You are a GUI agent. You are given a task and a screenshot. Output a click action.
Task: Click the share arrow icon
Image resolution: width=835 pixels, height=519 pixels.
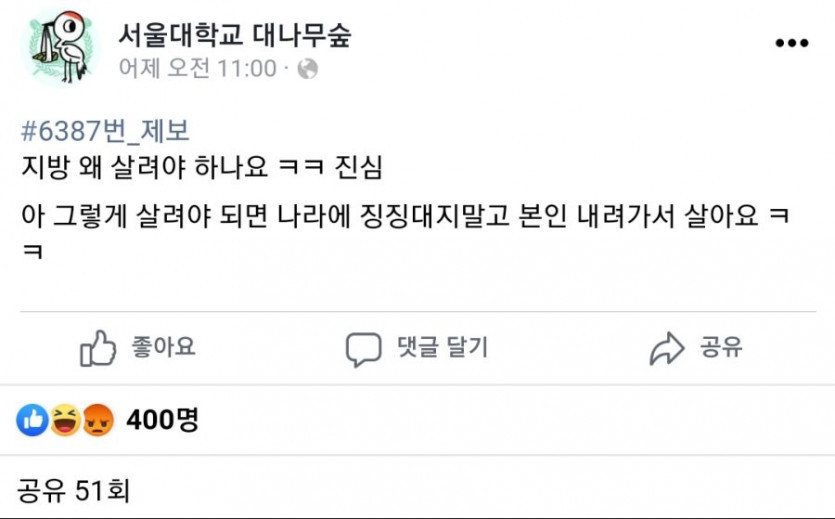(x=666, y=348)
